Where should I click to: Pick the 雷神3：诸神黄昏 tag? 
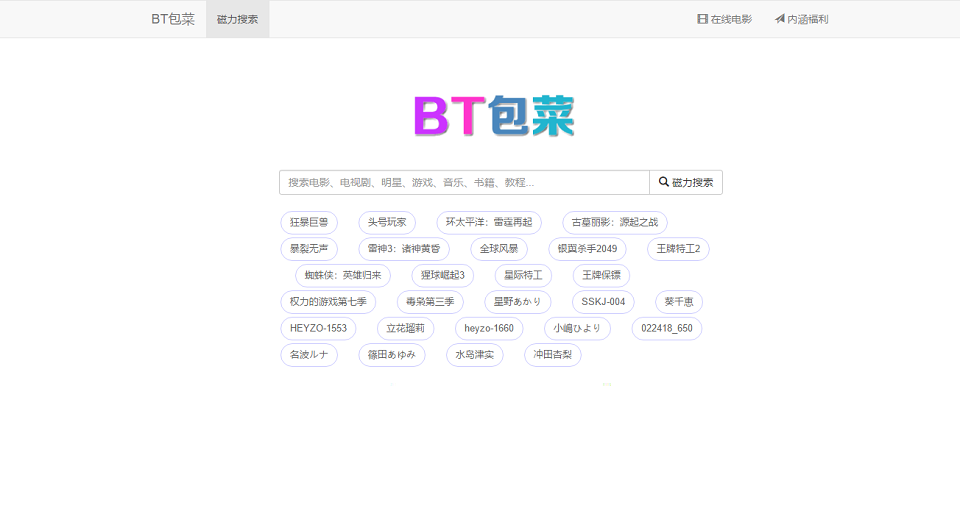pyautogui.click(x=404, y=249)
